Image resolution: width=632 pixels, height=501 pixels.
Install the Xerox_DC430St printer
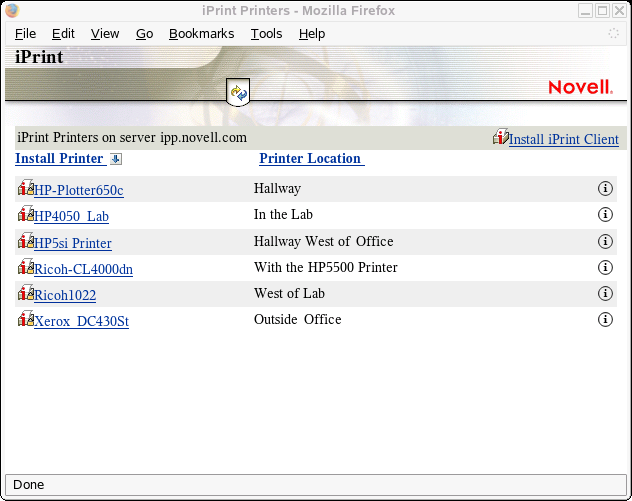pyautogui.click(x=81, y=321)
